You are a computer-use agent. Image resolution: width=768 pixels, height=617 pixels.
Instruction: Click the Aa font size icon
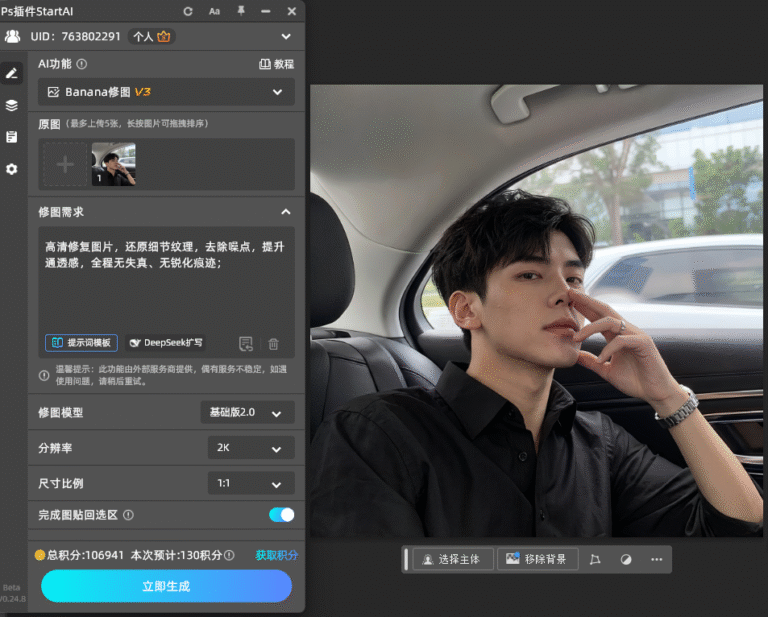pos(215,11)
